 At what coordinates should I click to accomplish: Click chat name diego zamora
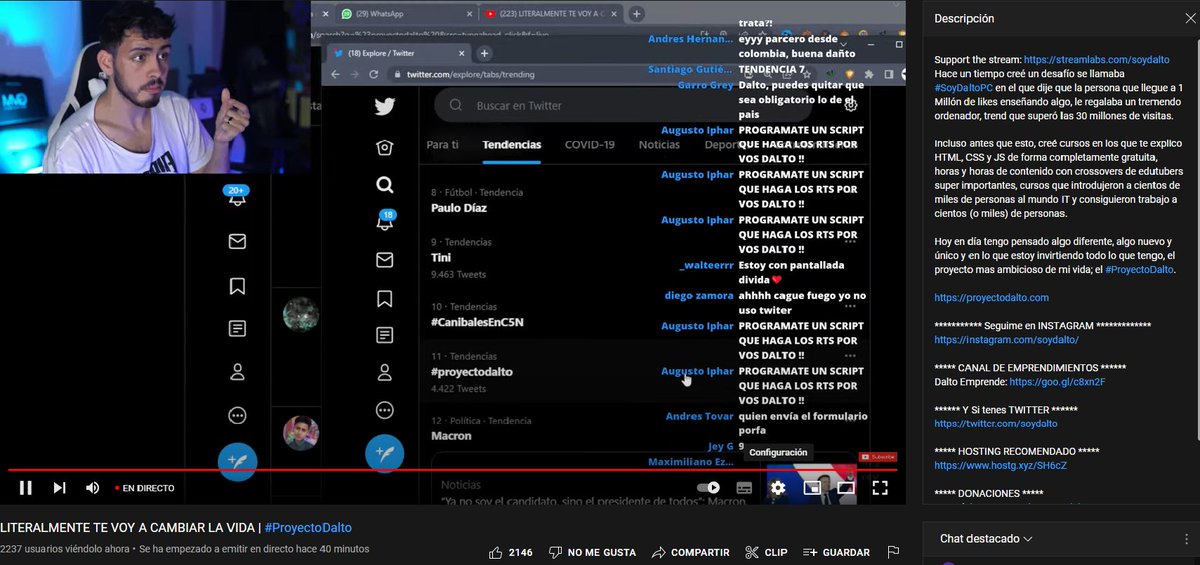click(x=699, y=296)
